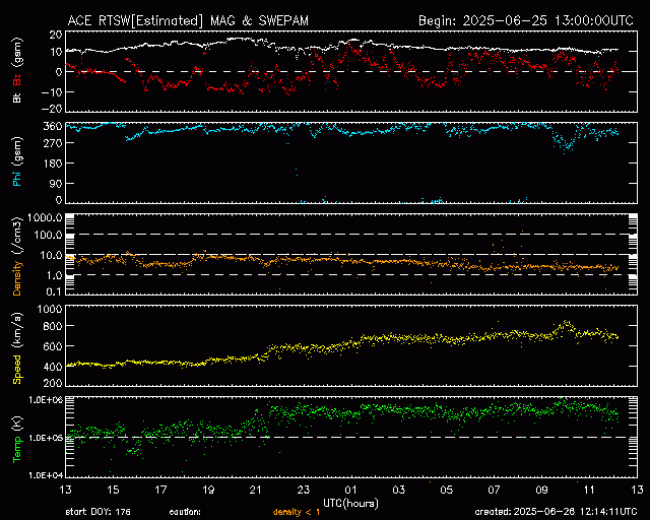
Task: Click the '1000.0' tick on the Density axis
Action: tap(47, 218)
